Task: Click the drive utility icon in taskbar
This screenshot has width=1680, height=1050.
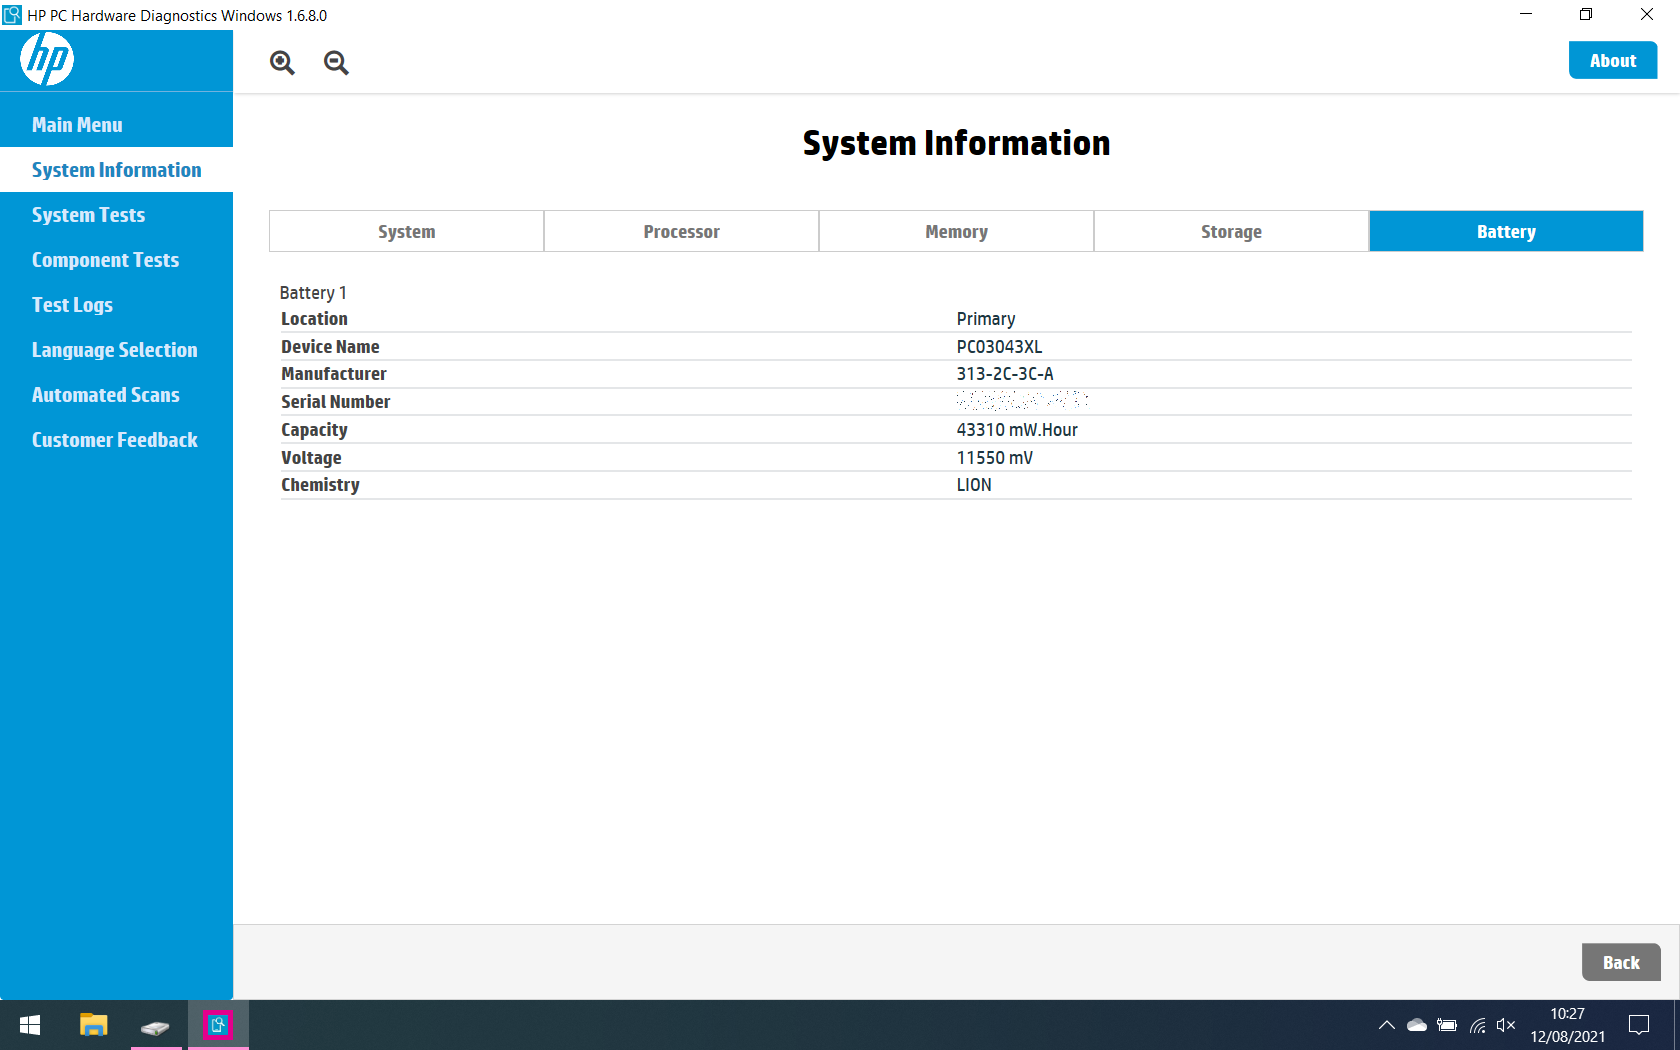Action: pyautogui.click(x=155, y=1027)
